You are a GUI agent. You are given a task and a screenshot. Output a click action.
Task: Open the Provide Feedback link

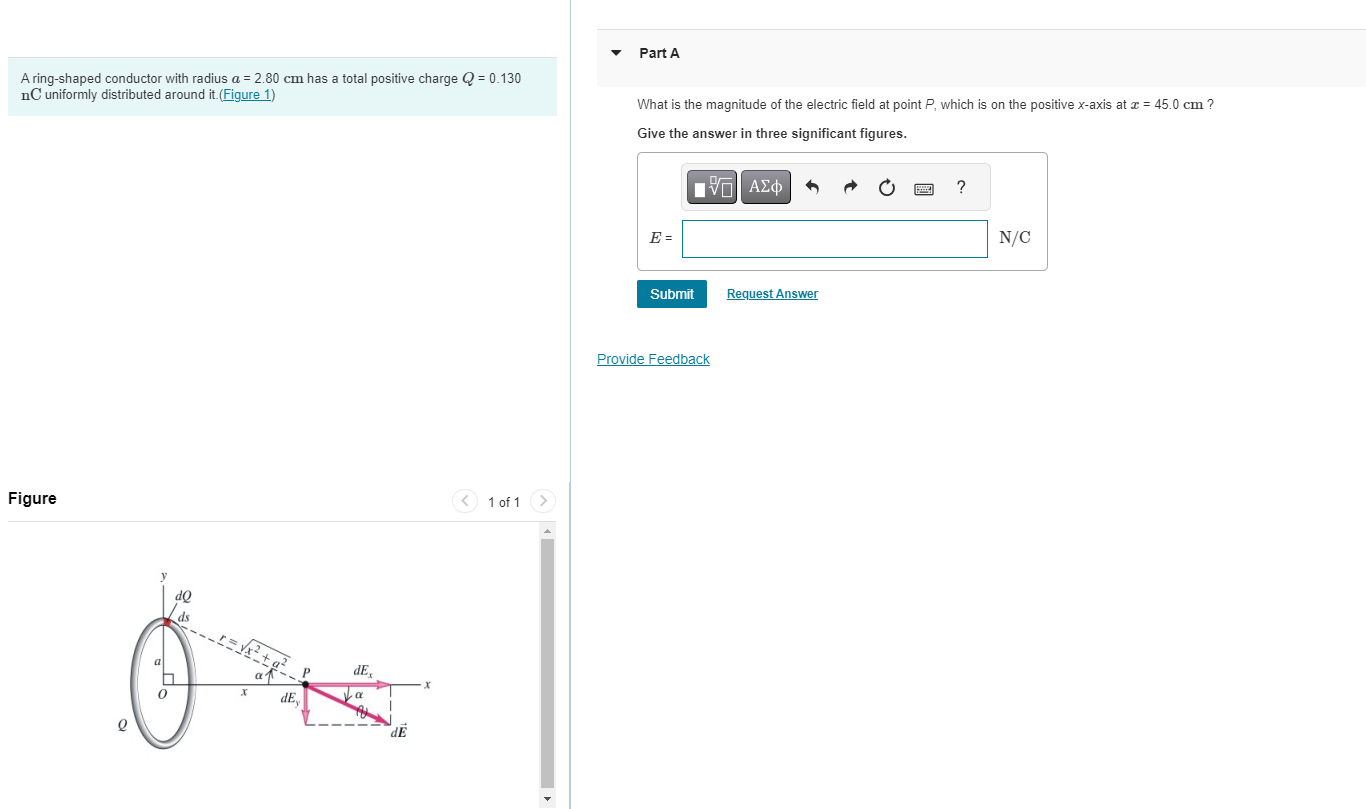(653, 359)
